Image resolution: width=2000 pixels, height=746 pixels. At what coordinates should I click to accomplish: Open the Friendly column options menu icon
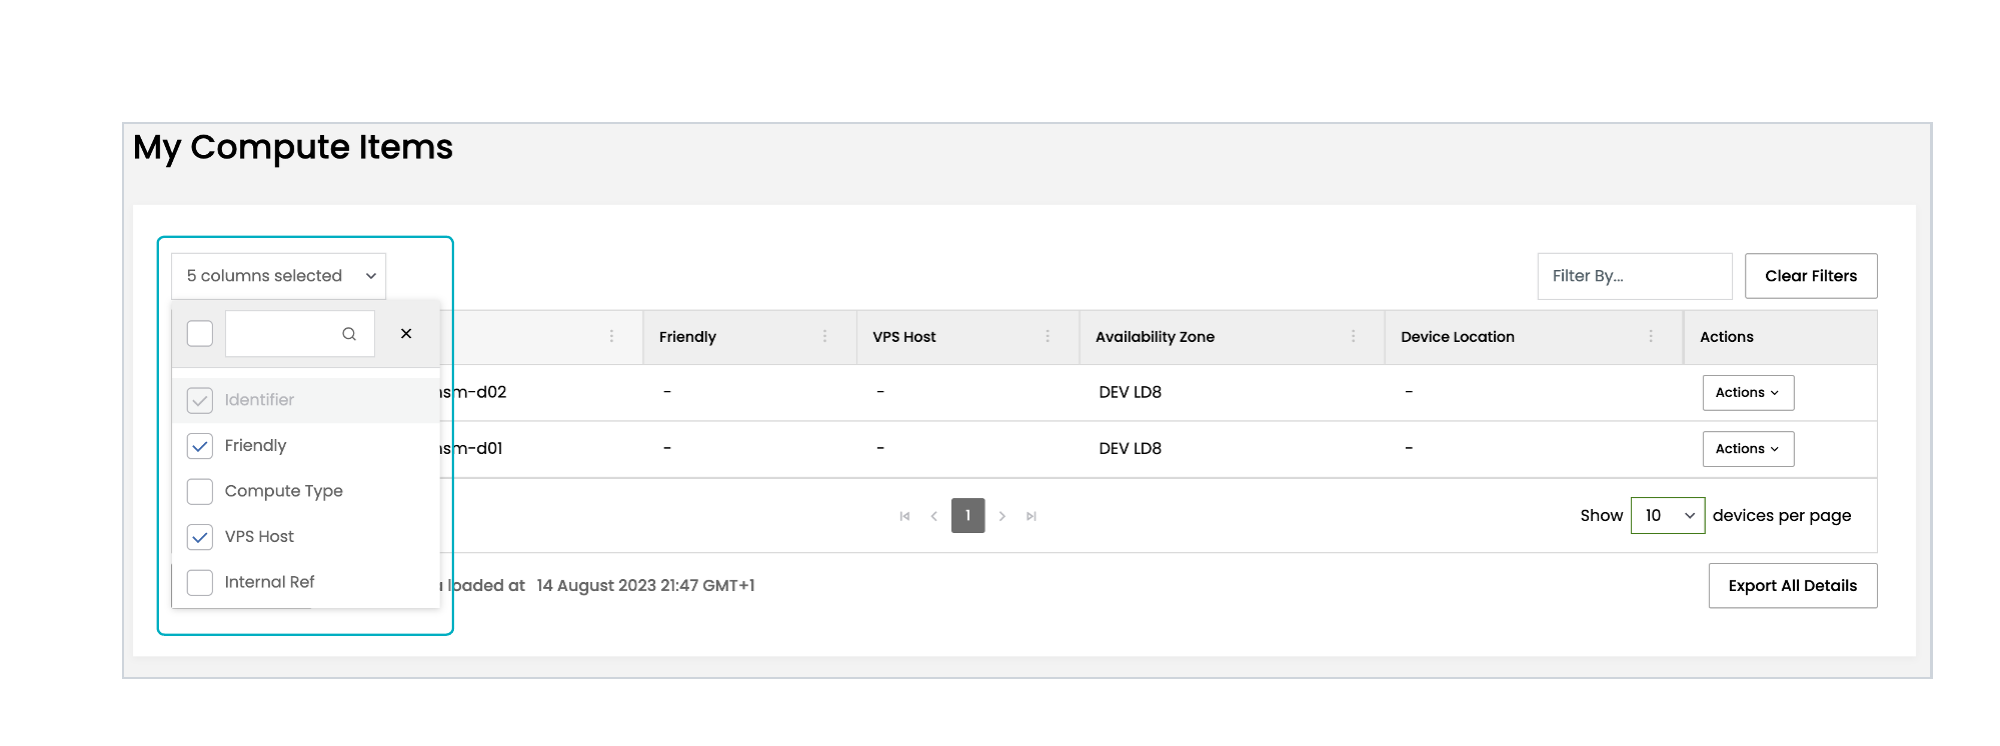click(825, 337)
